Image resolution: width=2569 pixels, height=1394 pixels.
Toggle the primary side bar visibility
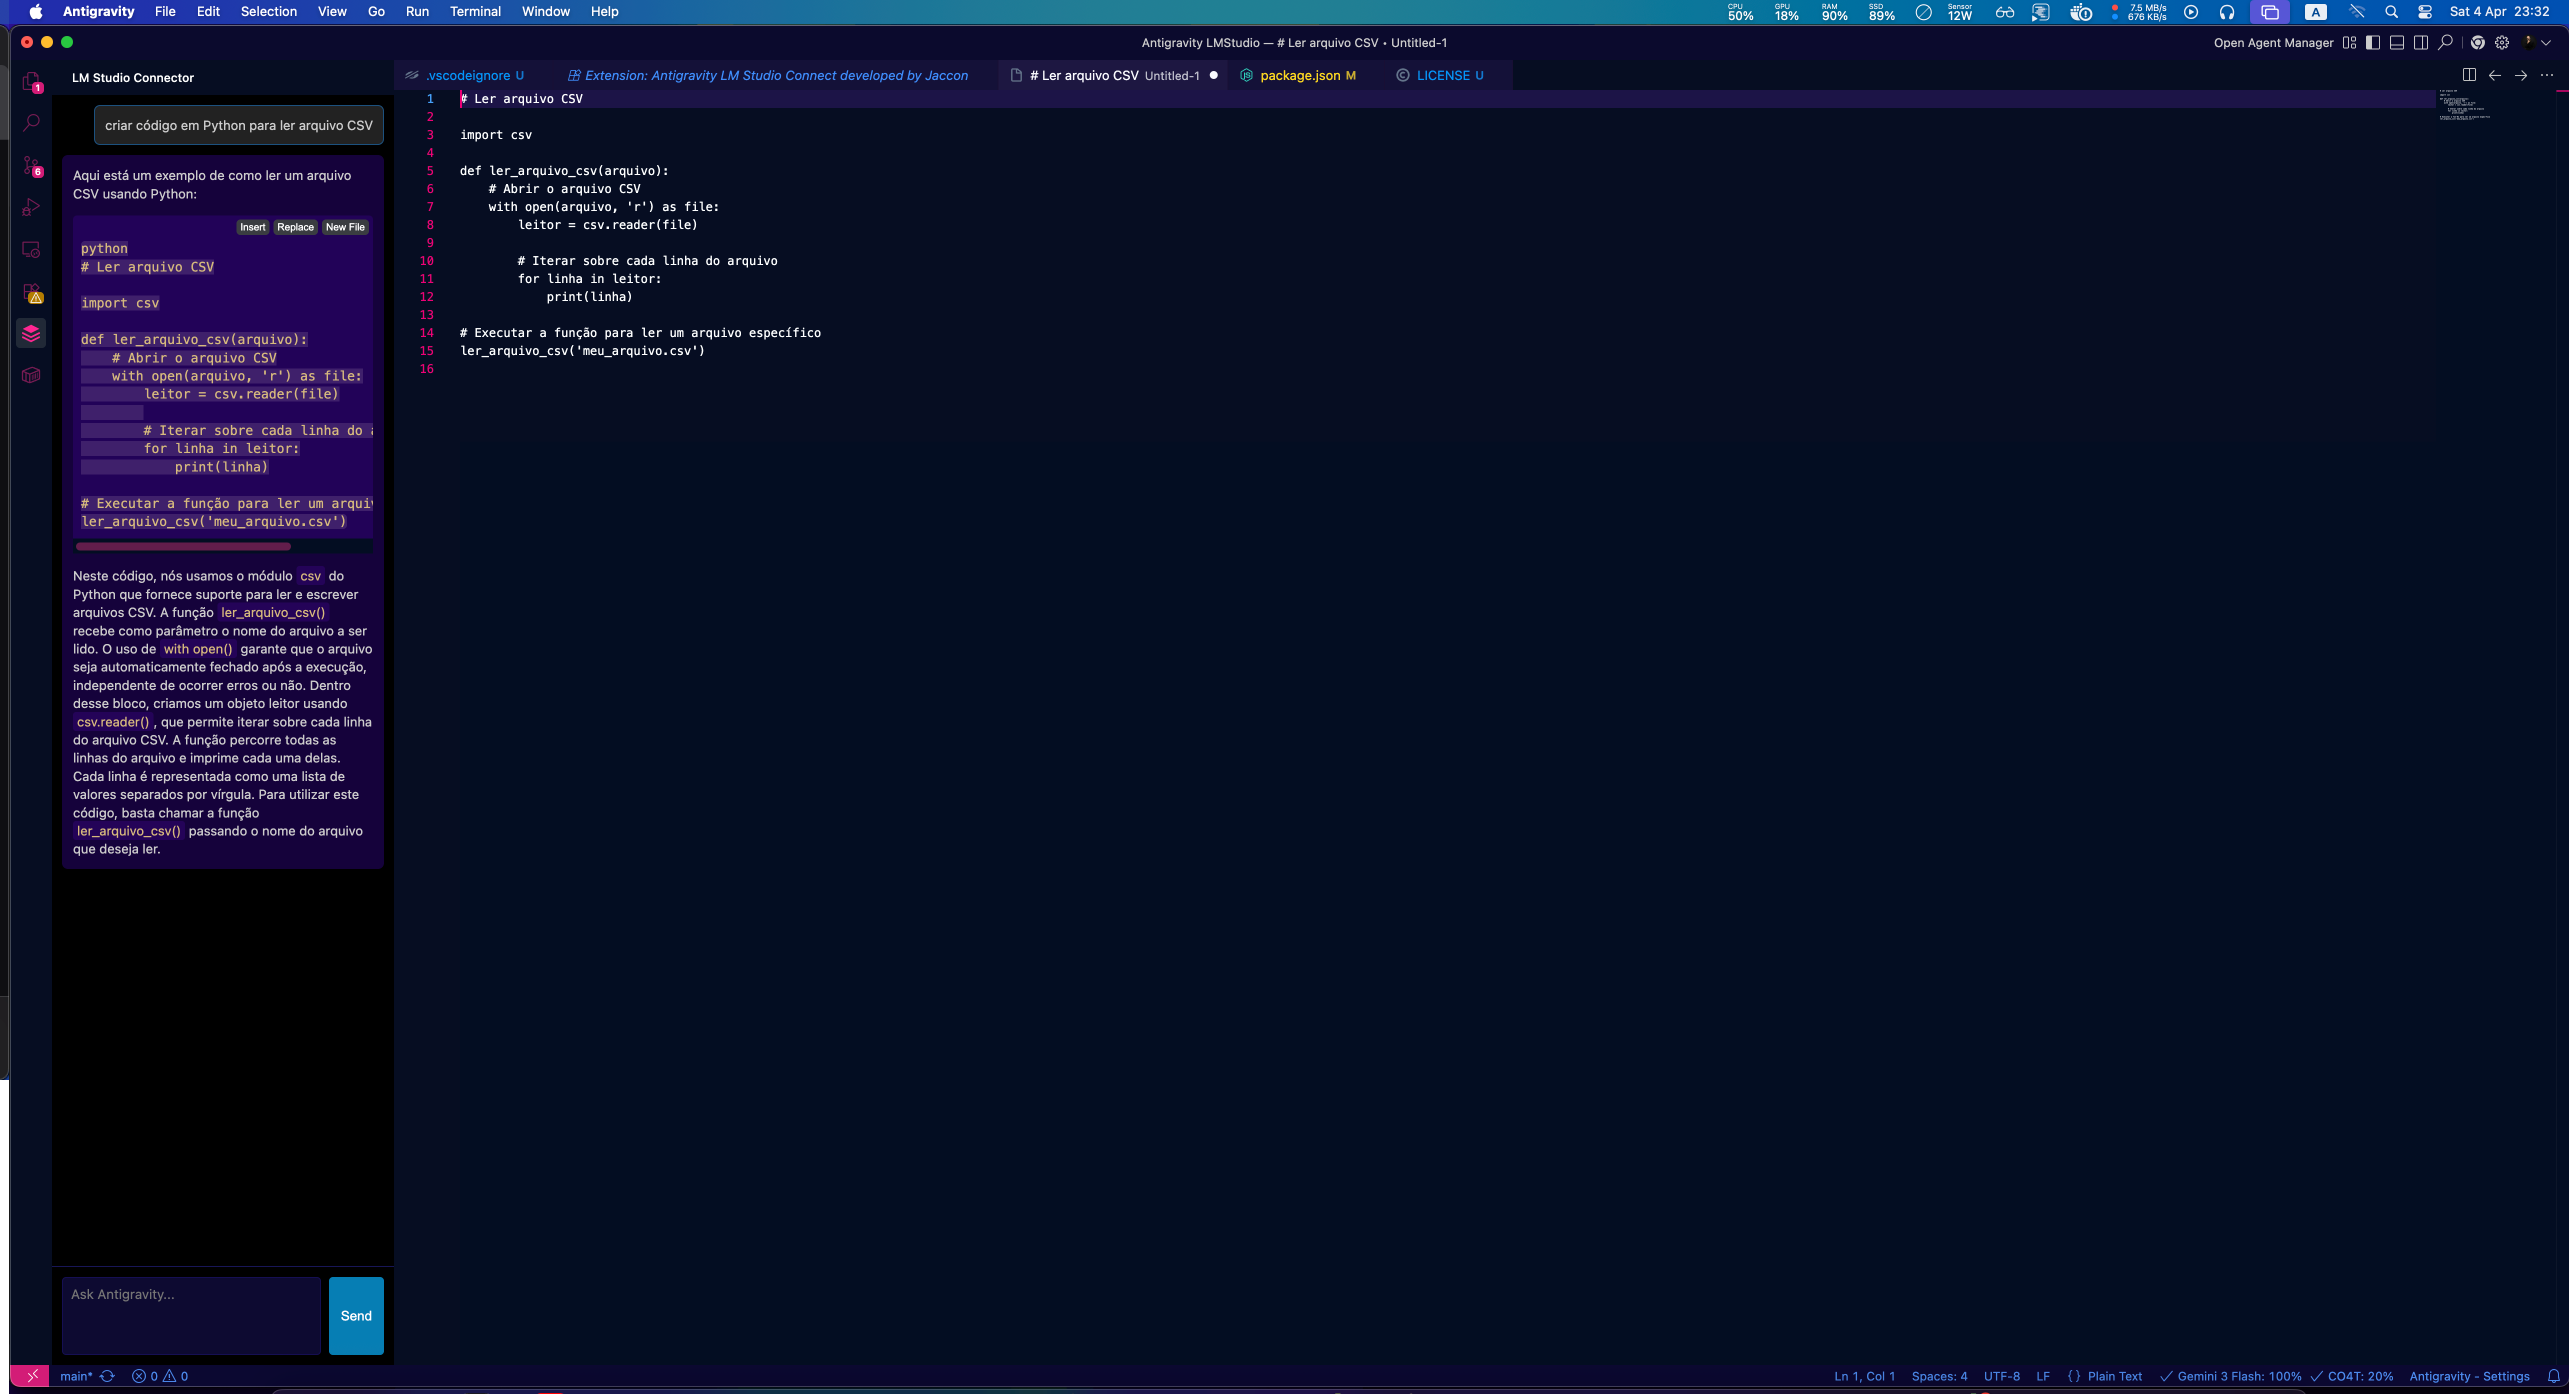pos(2373,43)
